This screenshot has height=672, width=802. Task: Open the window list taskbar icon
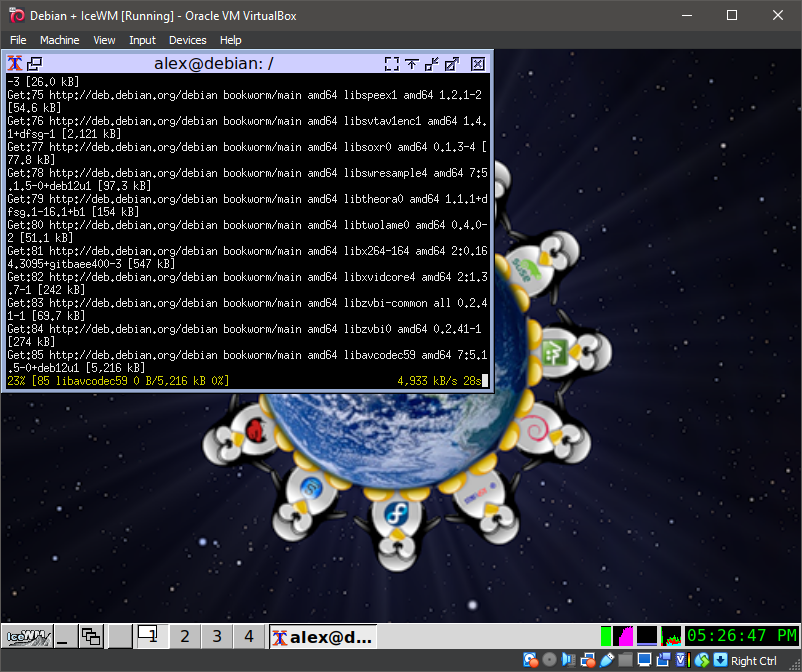point(92,636)
